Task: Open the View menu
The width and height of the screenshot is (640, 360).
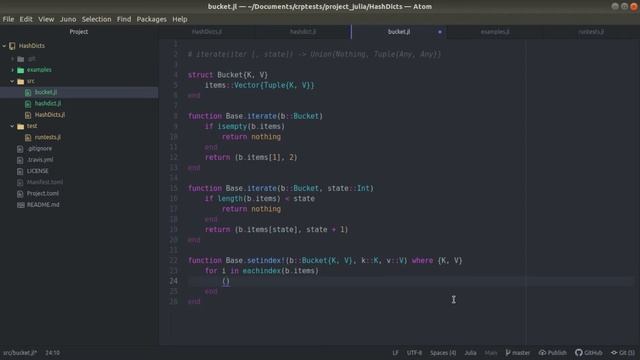Action: (x=46, y=19)
